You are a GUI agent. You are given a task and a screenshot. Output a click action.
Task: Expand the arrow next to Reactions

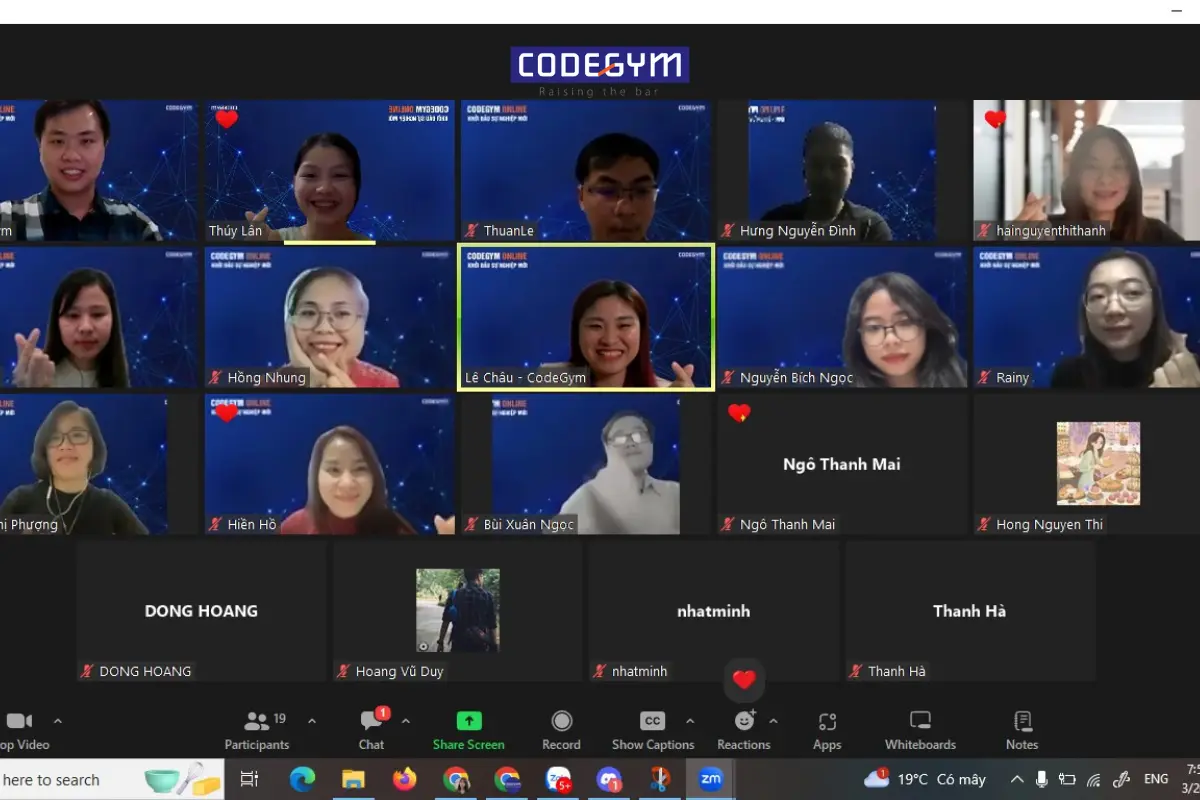(x=773, y=720)
